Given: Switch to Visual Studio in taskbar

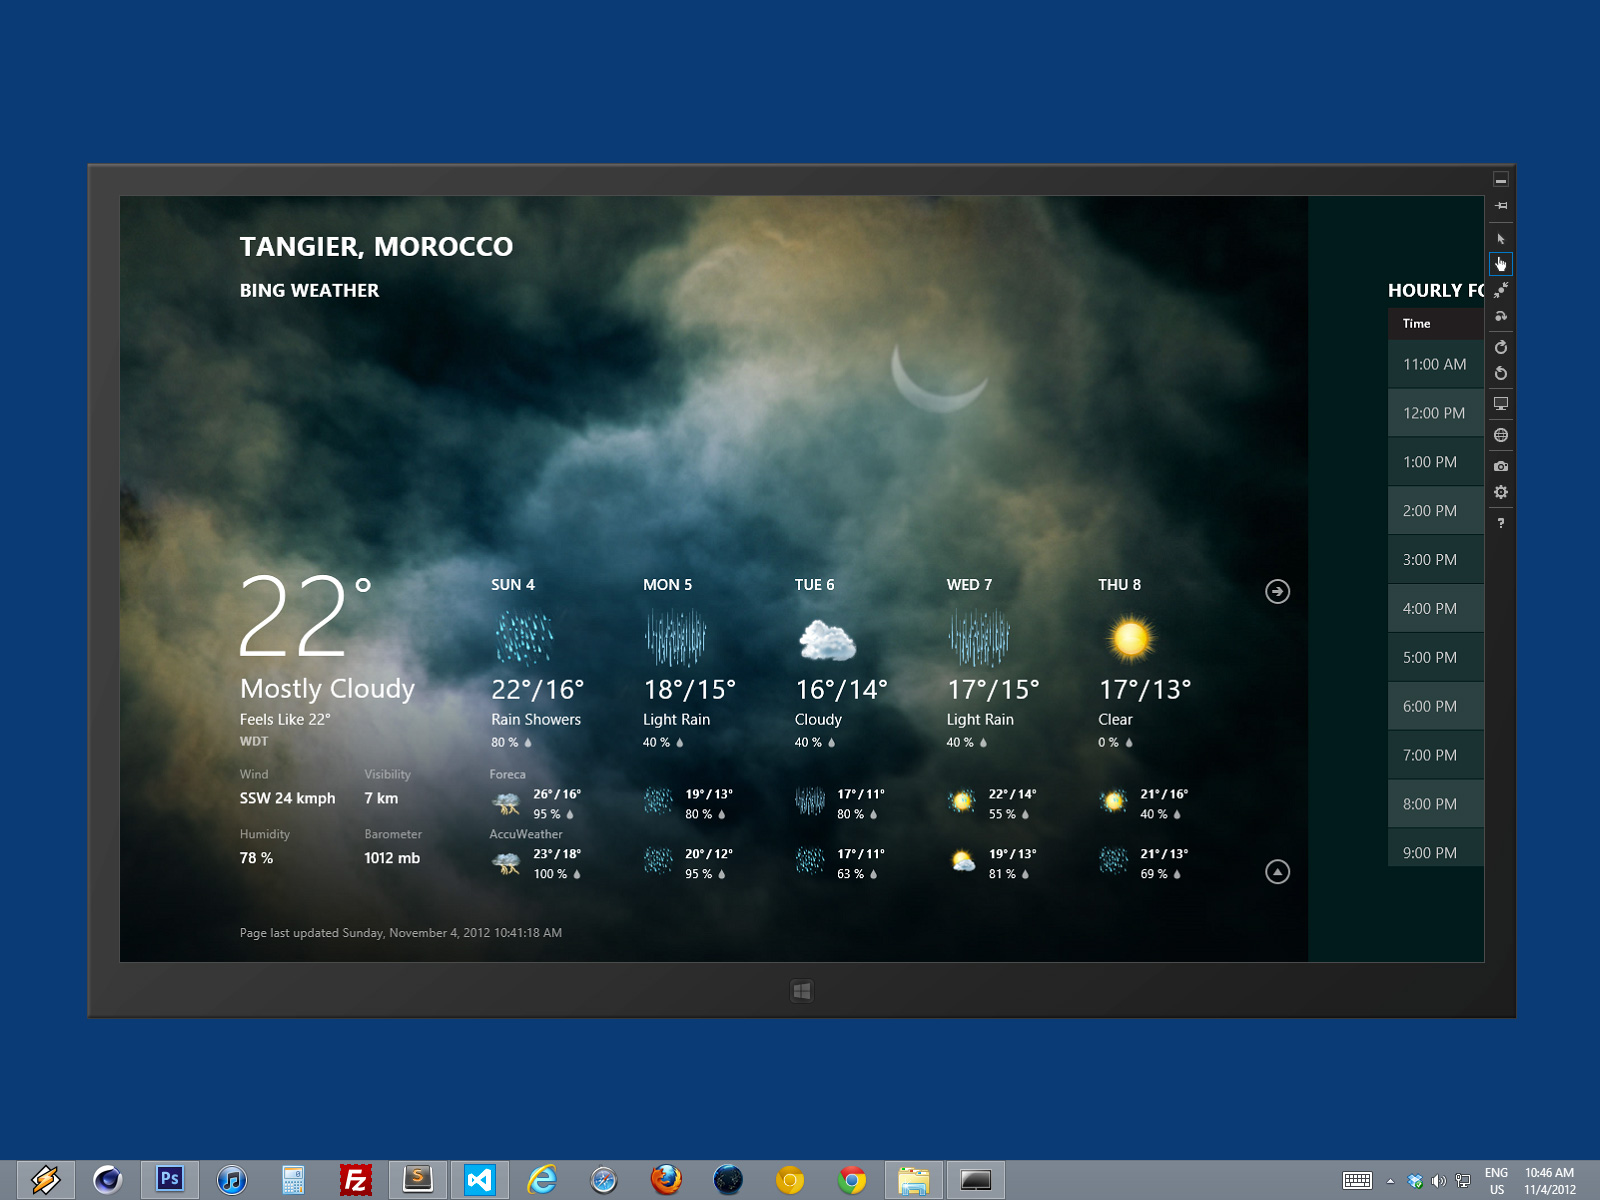Looking at the screenshot, I should [x=479, y=1181].
